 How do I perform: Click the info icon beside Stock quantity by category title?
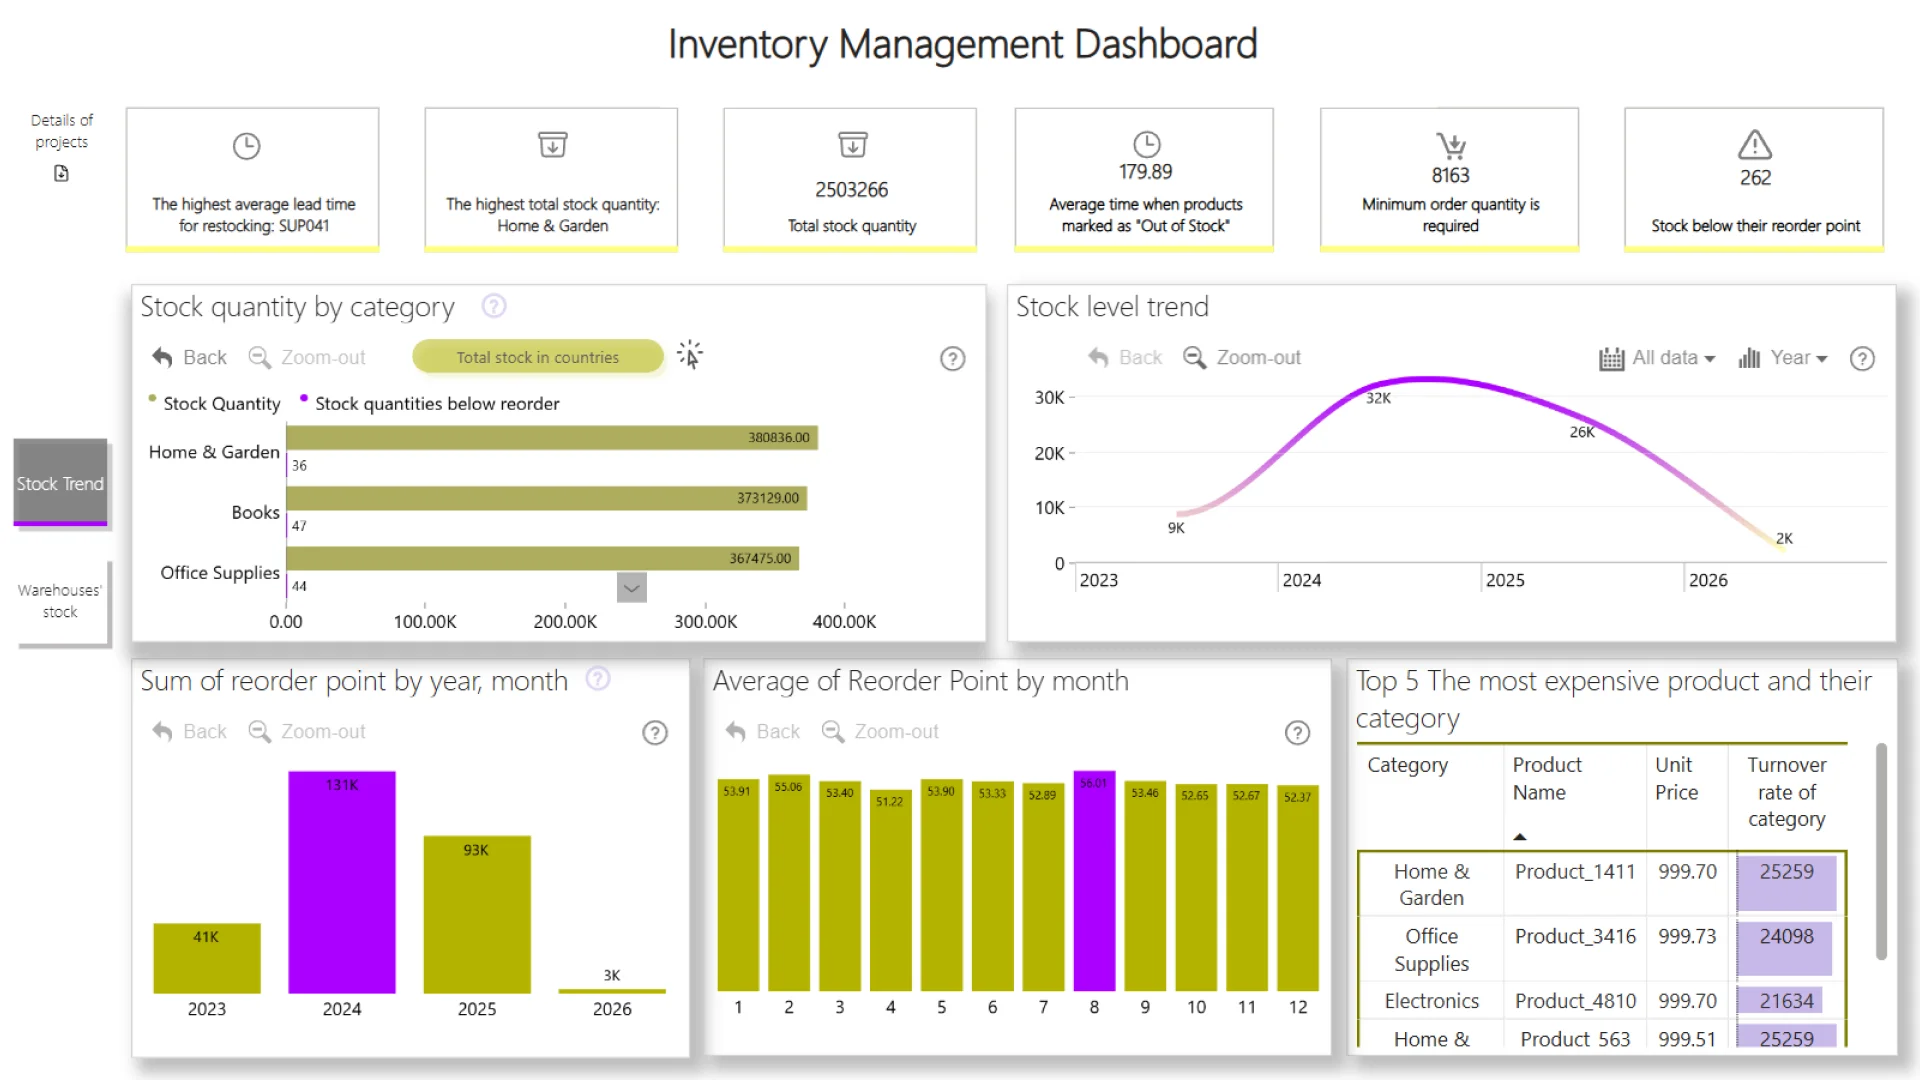pyautogui.click(x=494, y=306)
